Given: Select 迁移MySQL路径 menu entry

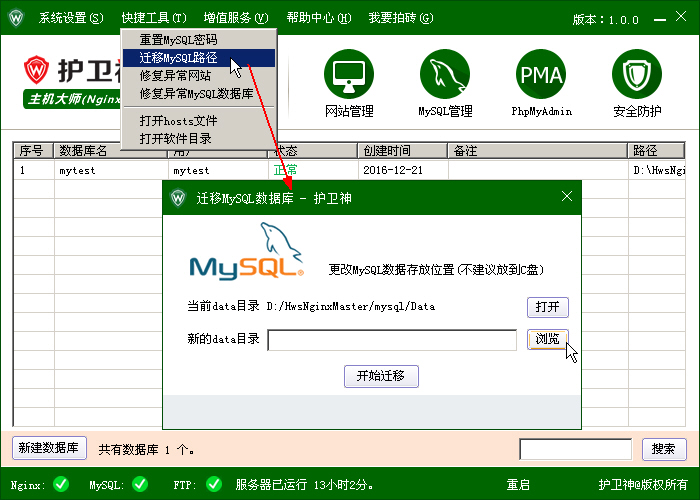Looking at the screenshot, I should (x=199, y=58).
